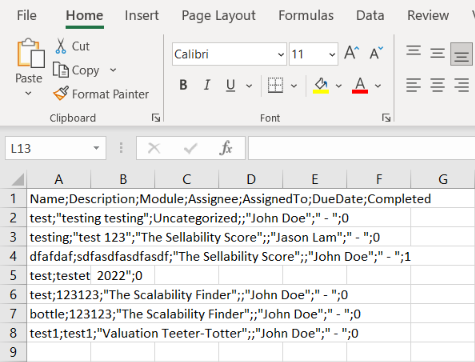Select row 5 header
Screen dimensions: 475x362
tap(13, 275)
